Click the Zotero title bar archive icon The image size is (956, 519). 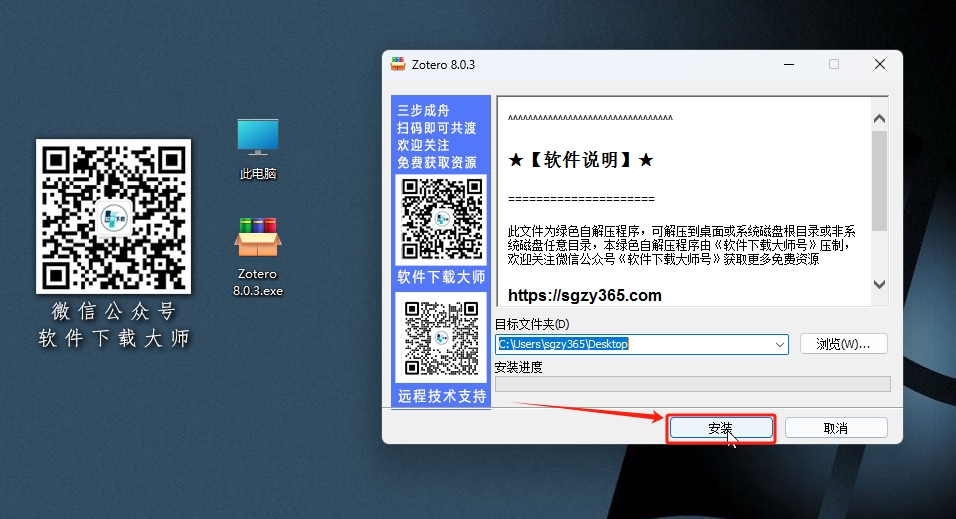pos(398,64)
